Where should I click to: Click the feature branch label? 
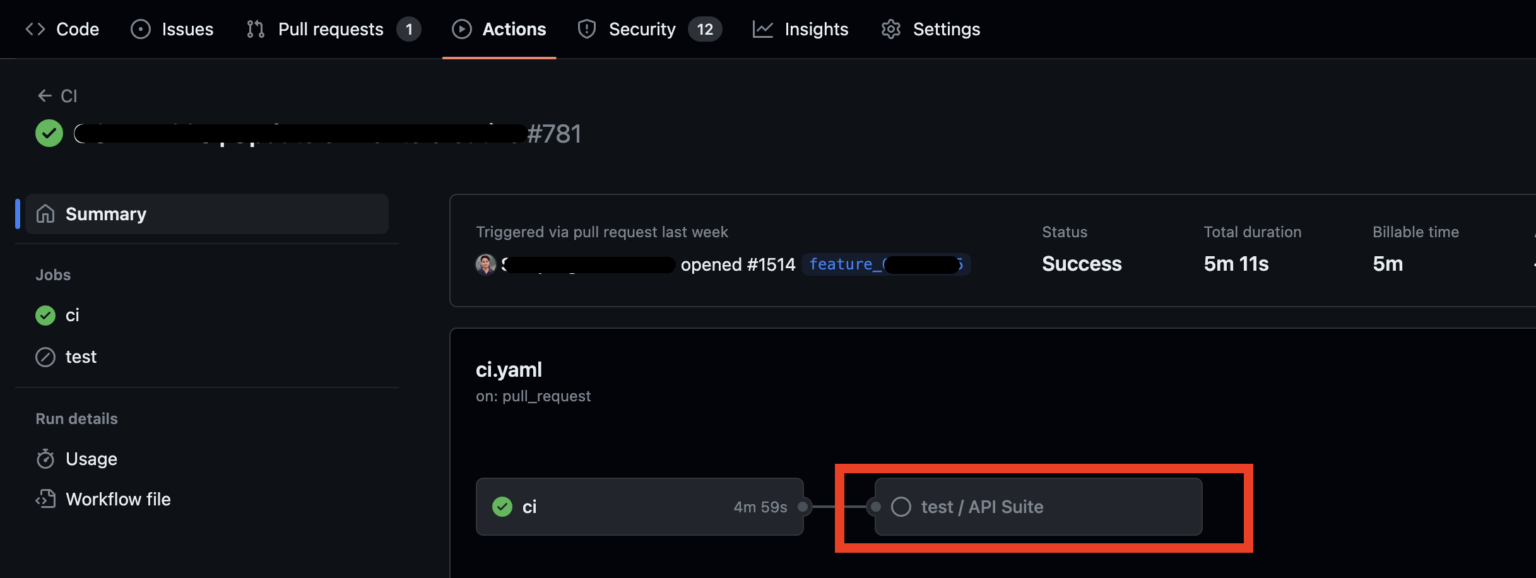(886, 264)
